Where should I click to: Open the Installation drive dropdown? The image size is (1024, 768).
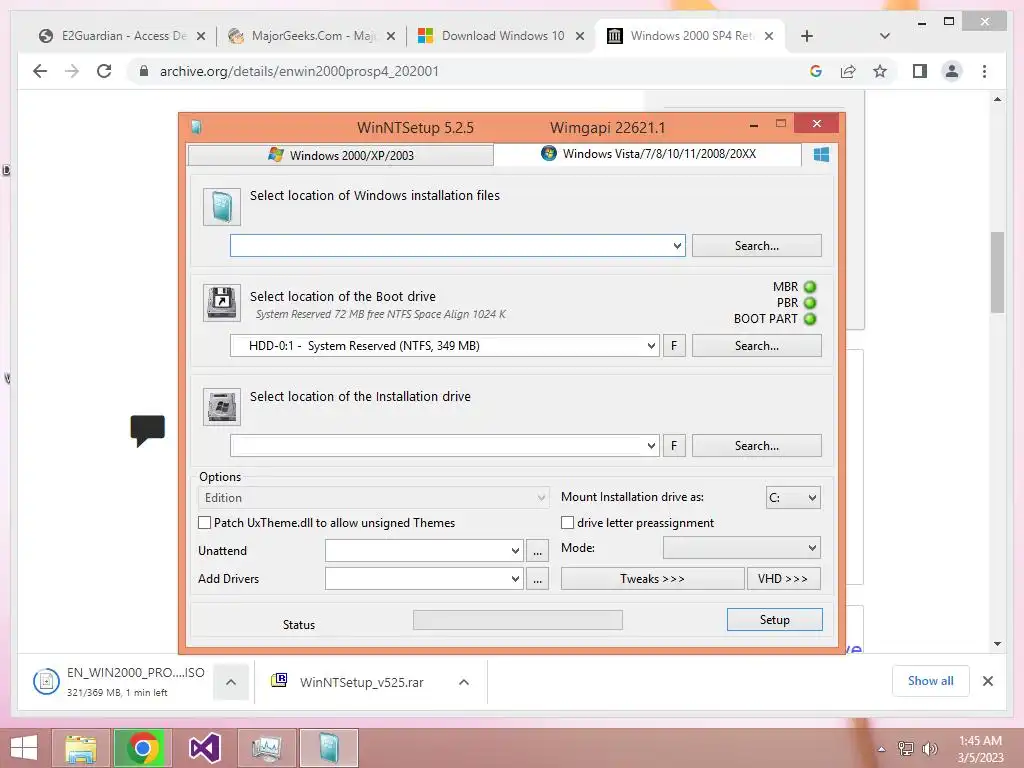coord(651,445)
